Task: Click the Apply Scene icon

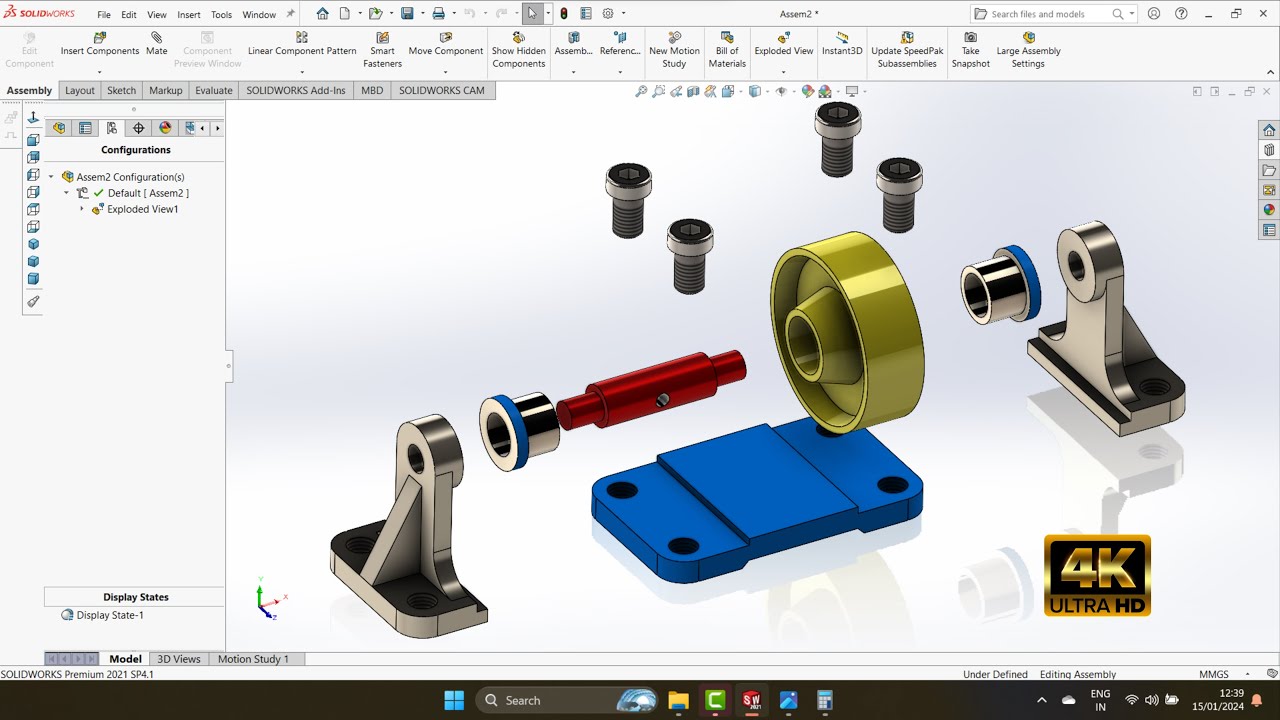Action: 825,91
